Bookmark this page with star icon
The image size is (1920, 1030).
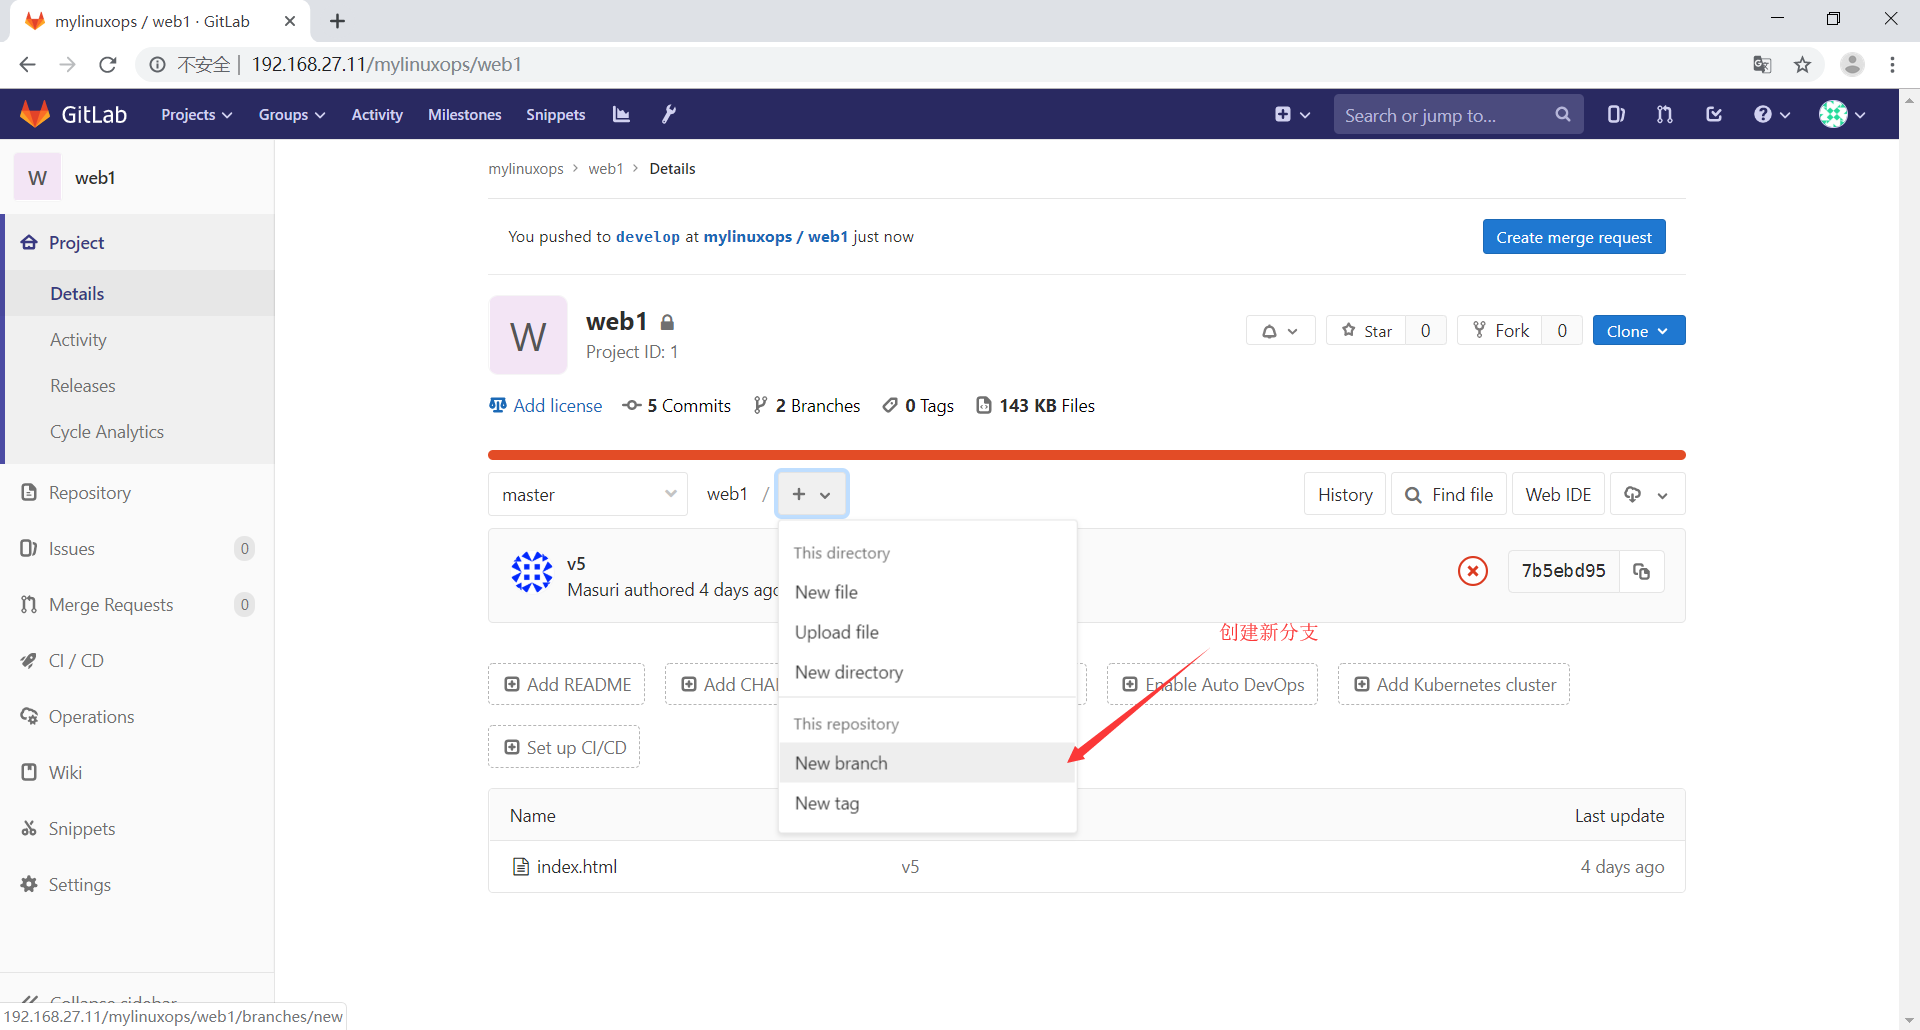(1802, 64)
